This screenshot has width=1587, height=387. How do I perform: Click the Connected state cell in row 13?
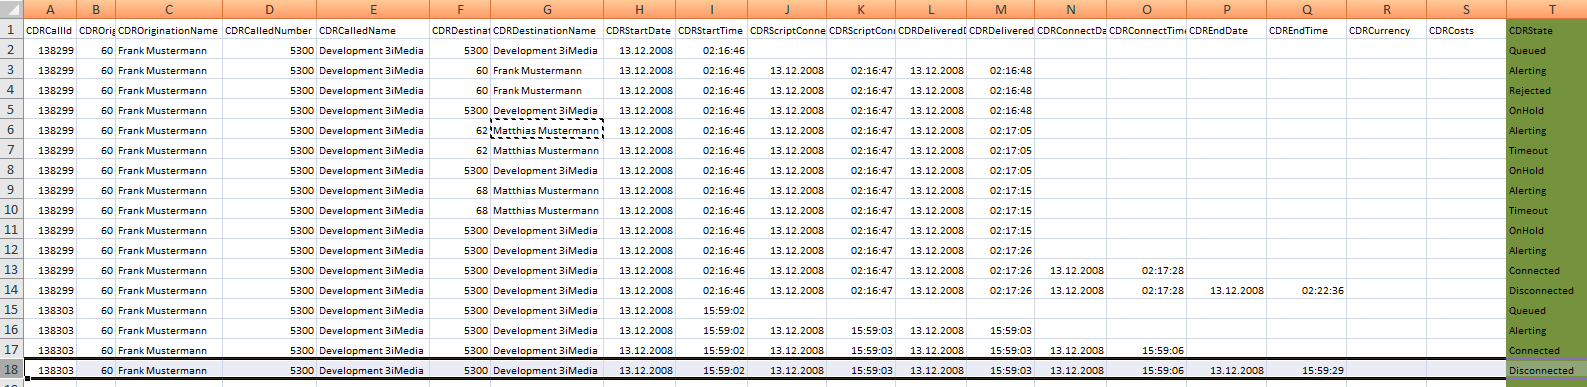coord(1546,270)
